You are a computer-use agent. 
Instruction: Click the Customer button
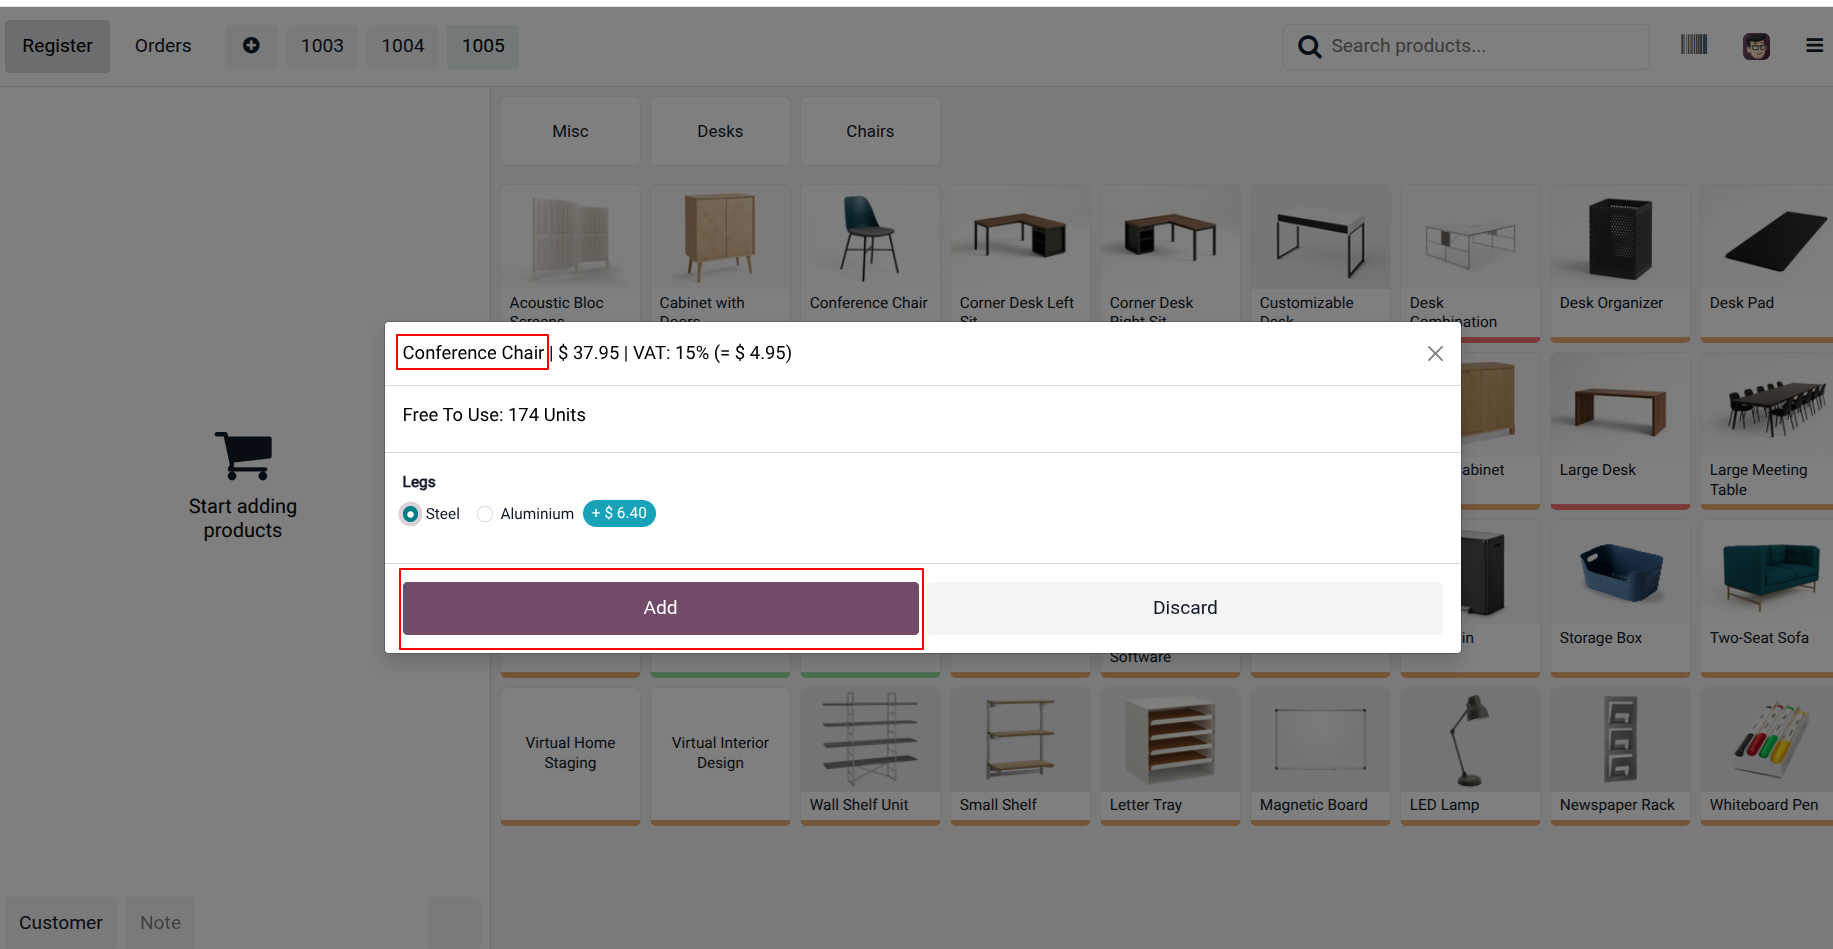61,923
